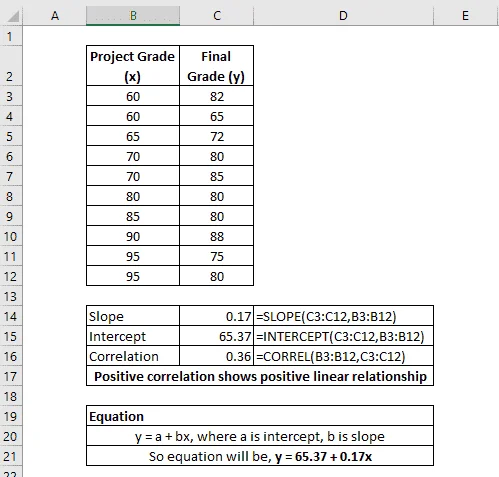Select final grade cell showing 65
The image size is (499, 477).
point(217,116)
